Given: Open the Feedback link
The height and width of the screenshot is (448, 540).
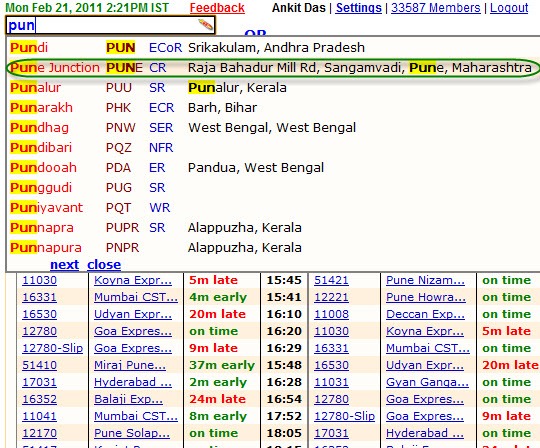Looking at the screenshot, I should click(217, 8).
